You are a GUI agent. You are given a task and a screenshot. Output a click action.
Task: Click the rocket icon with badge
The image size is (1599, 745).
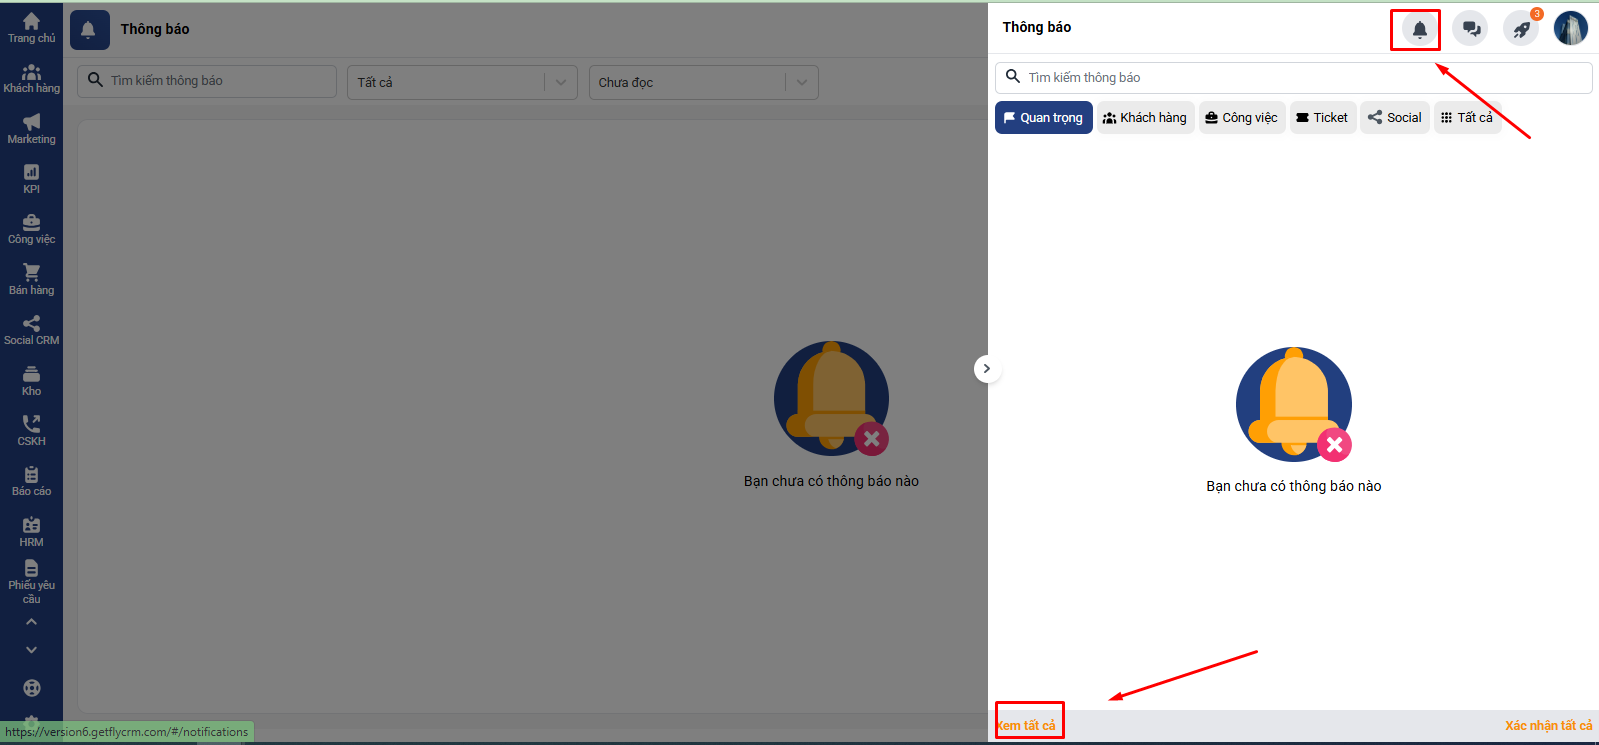[x=1521, y=29]
